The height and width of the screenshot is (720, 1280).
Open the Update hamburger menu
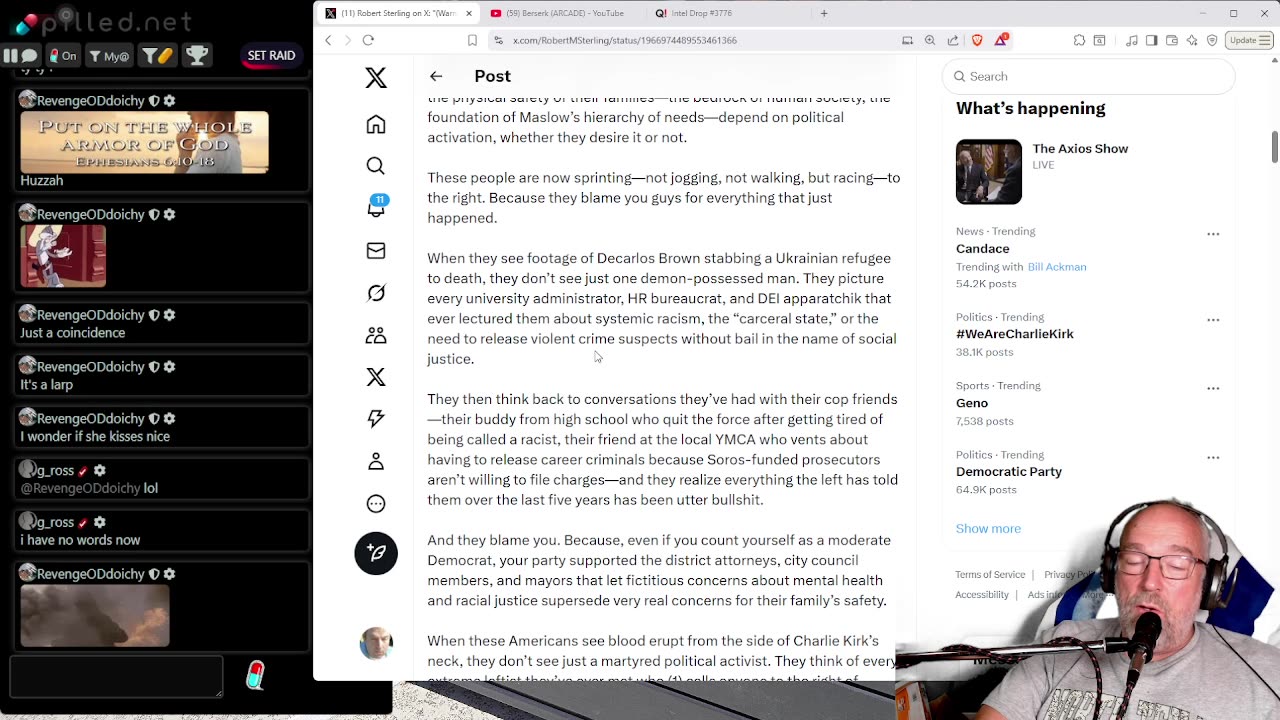(x=1250, y=40)
